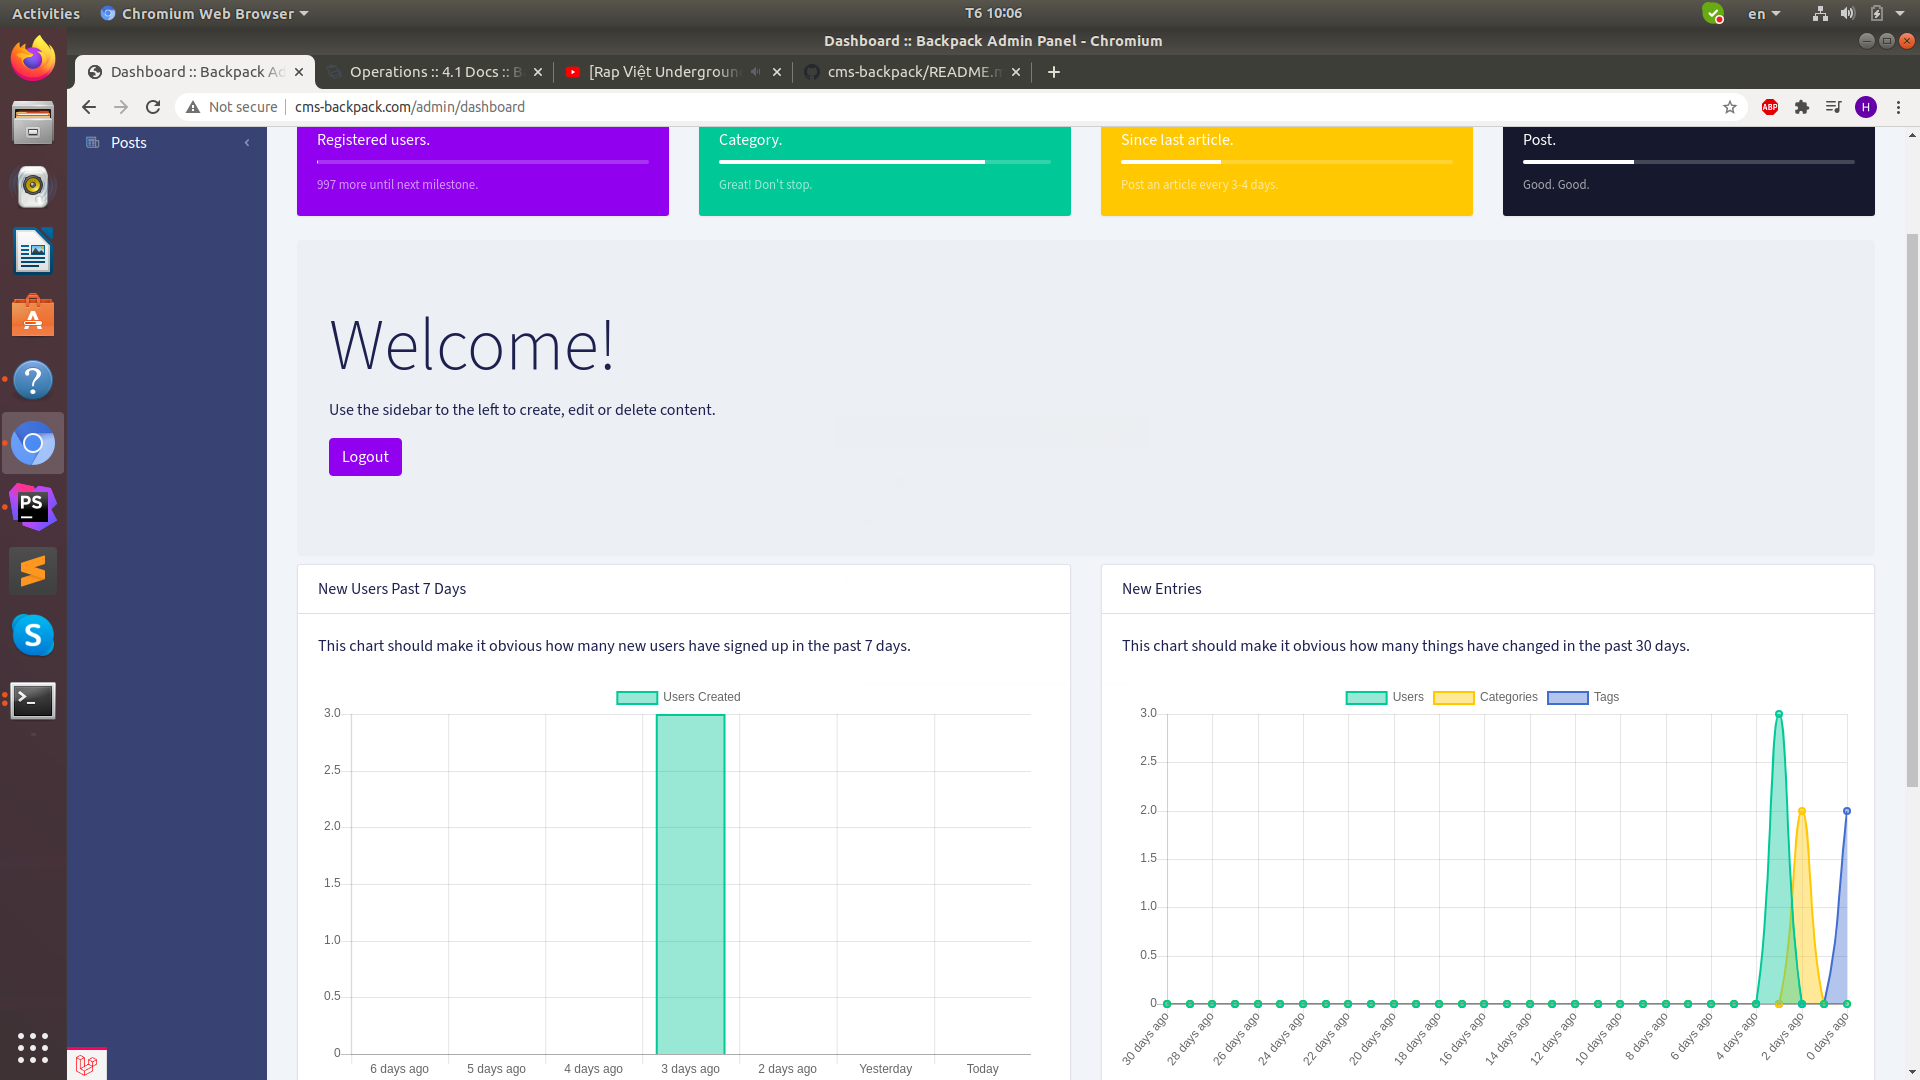Switch to cms-backpack README tab
This screenshot has height=1080, width=1920.
coord(912,72)
